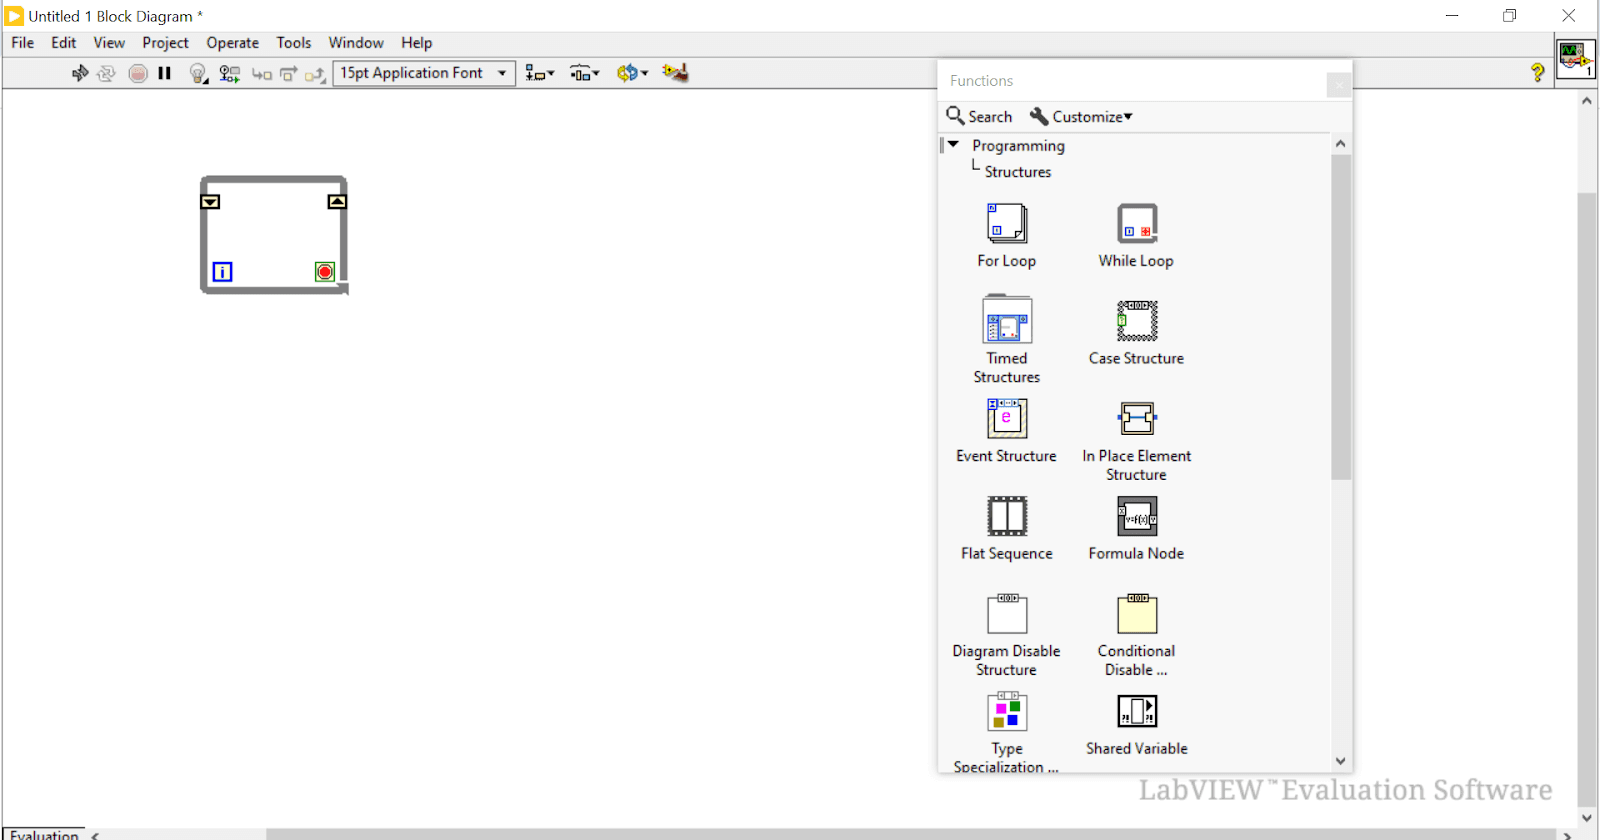The height and width of the screenshot is (840, 1600).
Task: Select In Place Element Structure icon
Action: pos(1136,419)
